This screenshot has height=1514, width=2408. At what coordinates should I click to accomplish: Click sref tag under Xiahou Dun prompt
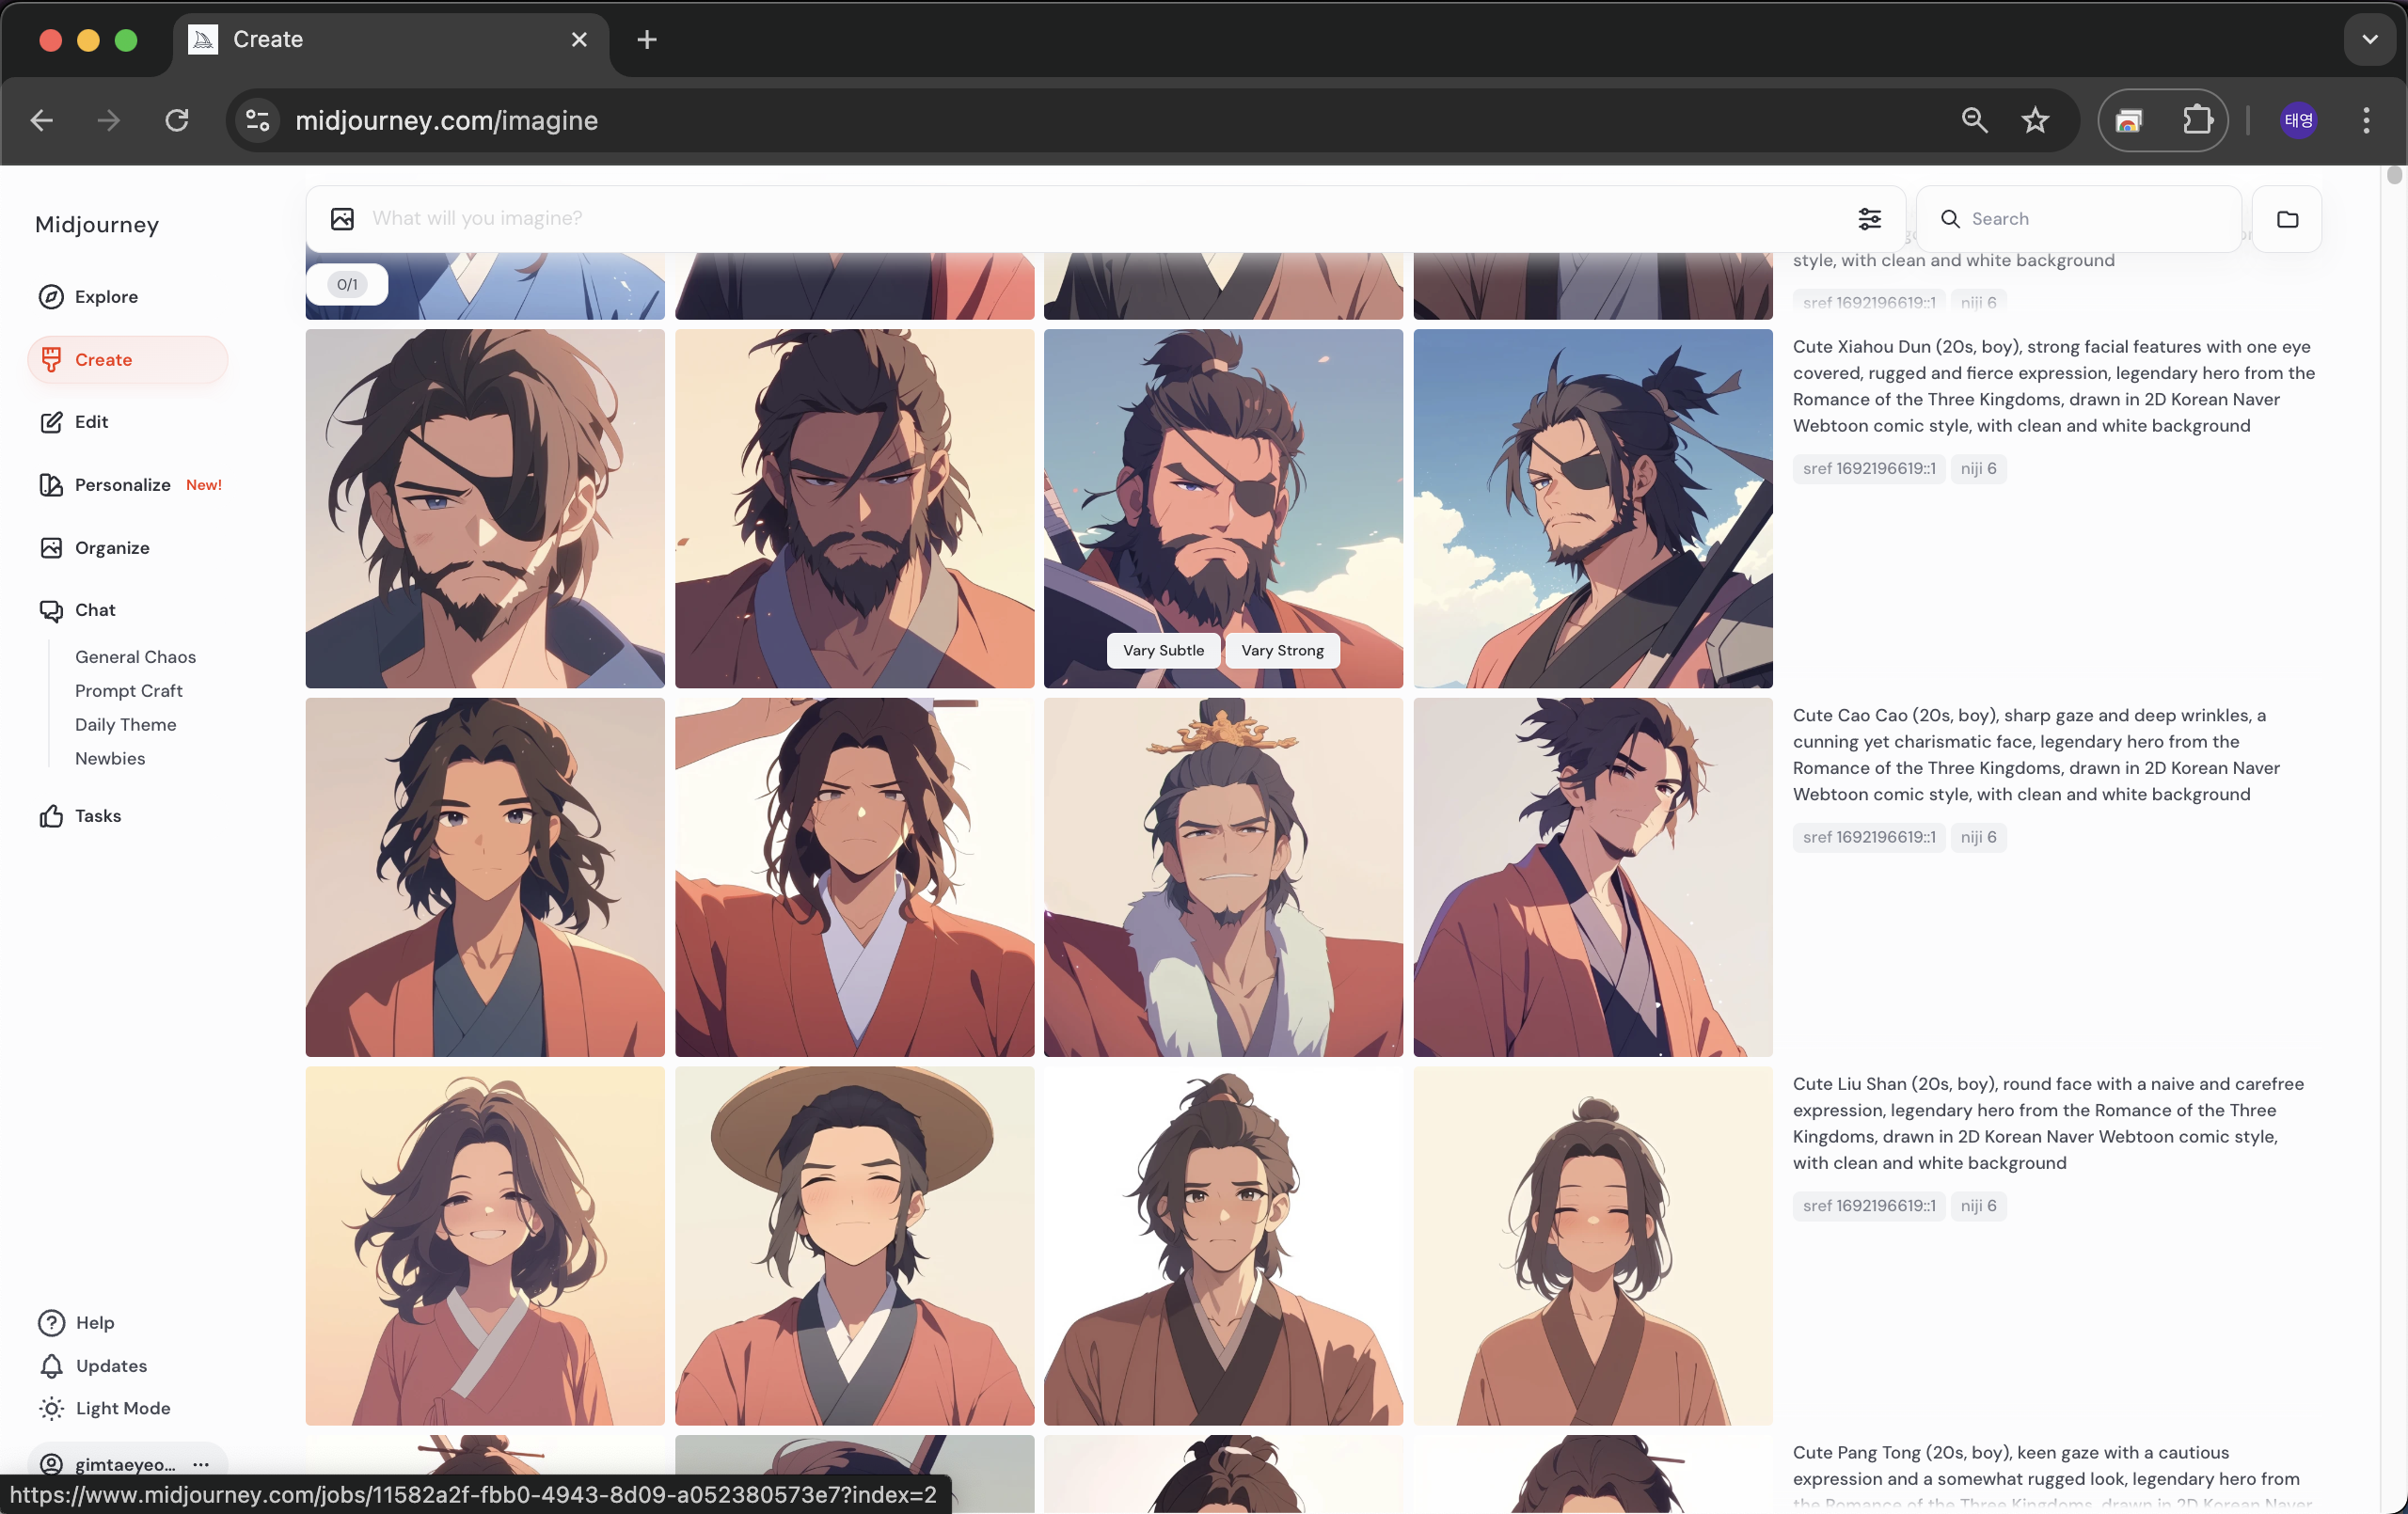tap(1869, 469)
